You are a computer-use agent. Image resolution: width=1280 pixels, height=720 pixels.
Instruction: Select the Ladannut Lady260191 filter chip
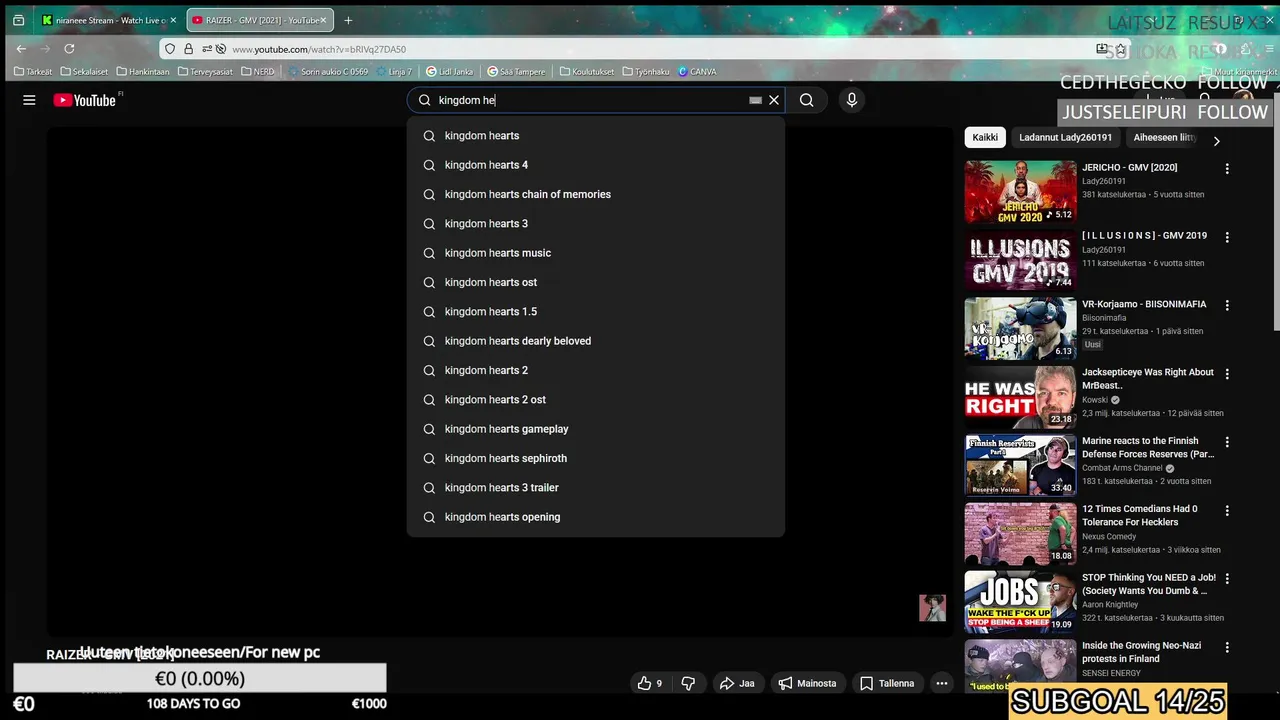pos(1065,138)
